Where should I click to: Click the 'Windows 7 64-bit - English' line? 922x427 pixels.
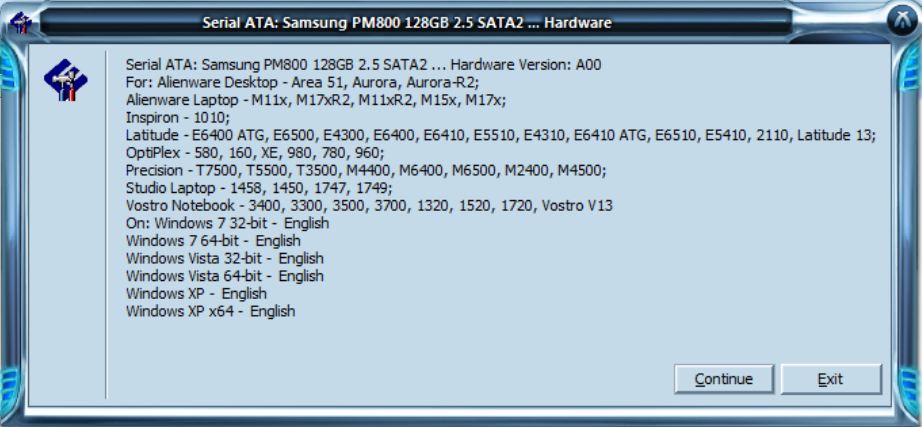[x=213, y=241]
